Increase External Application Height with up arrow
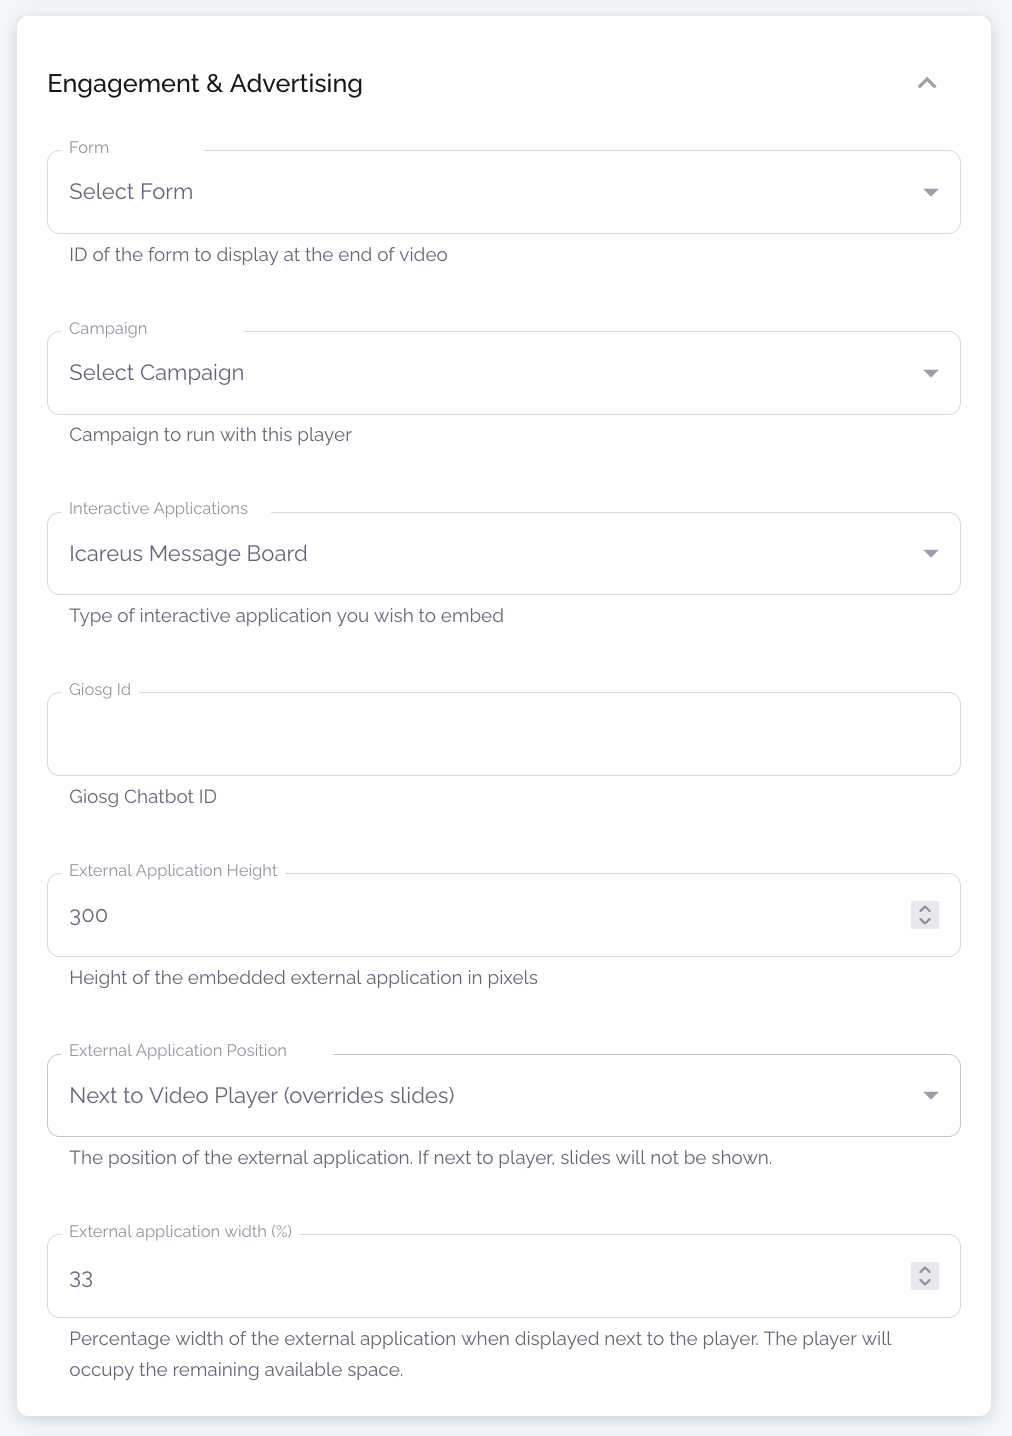Image resolution: width=1012 pixels, height=1436 pixels. [925, 909]
